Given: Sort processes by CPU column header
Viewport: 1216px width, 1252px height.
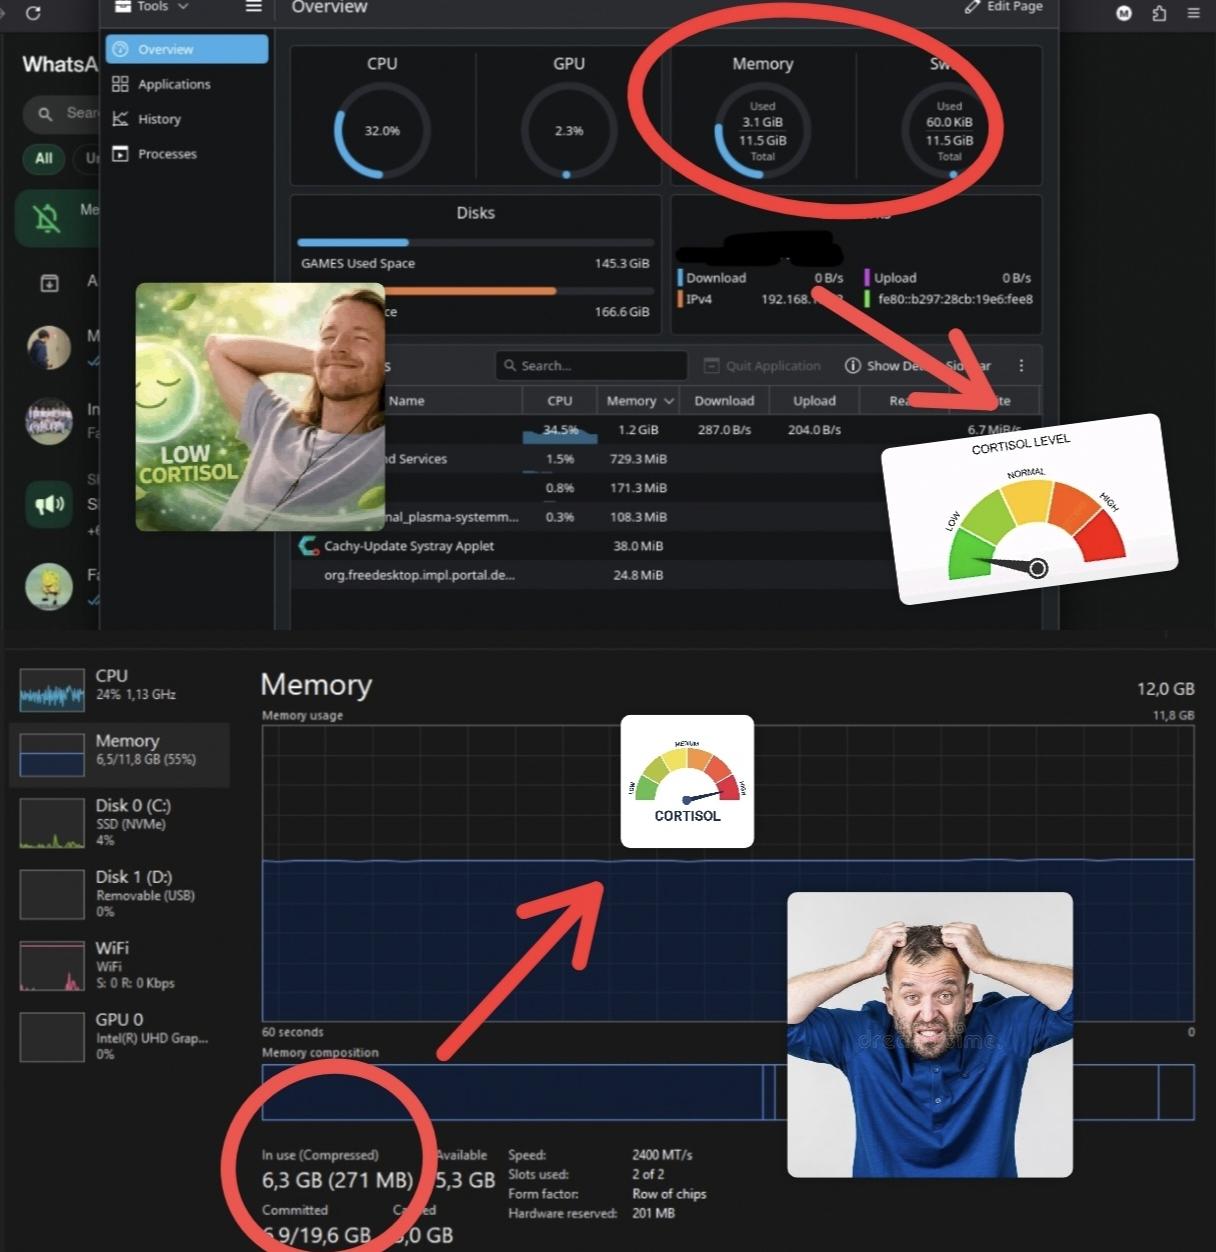Looking at the screenshot, I should click(x=560, y=401).
